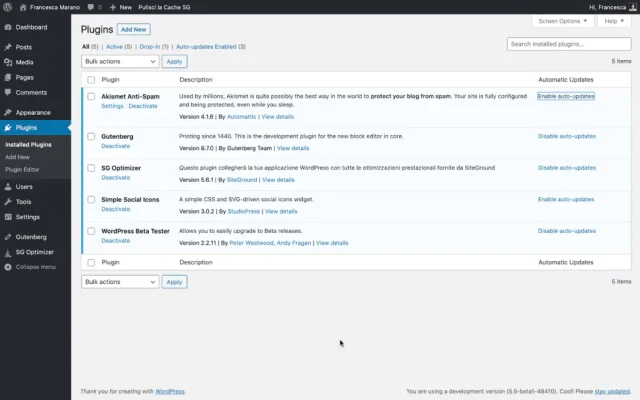This screenshot has height=400, width=640.
Task: Click the Media library icon in sidebar
Action: coord(8,62)
